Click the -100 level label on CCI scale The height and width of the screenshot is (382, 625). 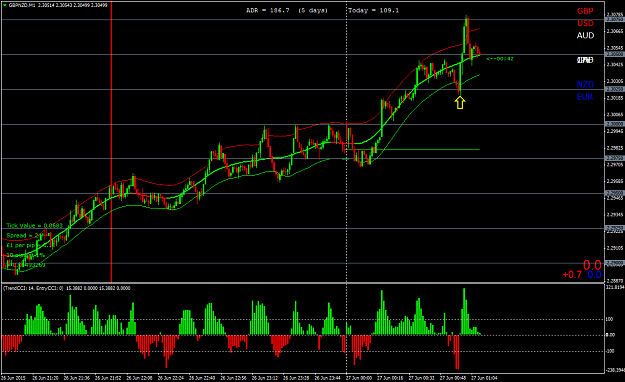610,351
